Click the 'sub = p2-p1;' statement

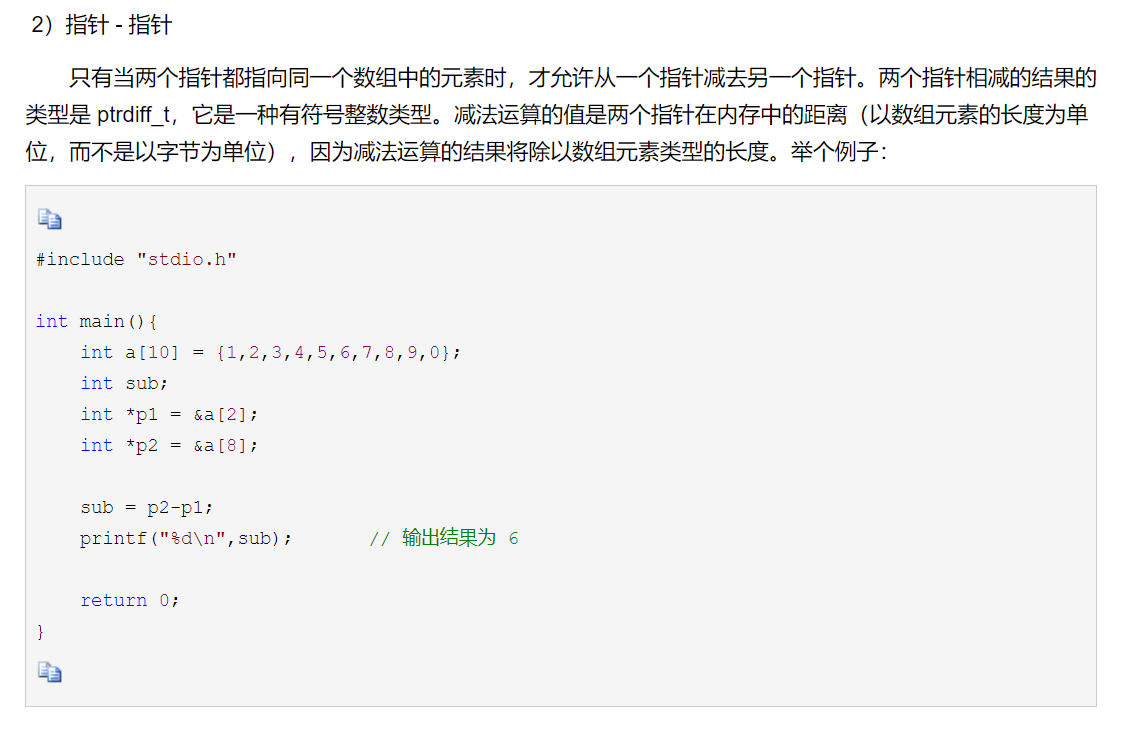click(147, 507)
